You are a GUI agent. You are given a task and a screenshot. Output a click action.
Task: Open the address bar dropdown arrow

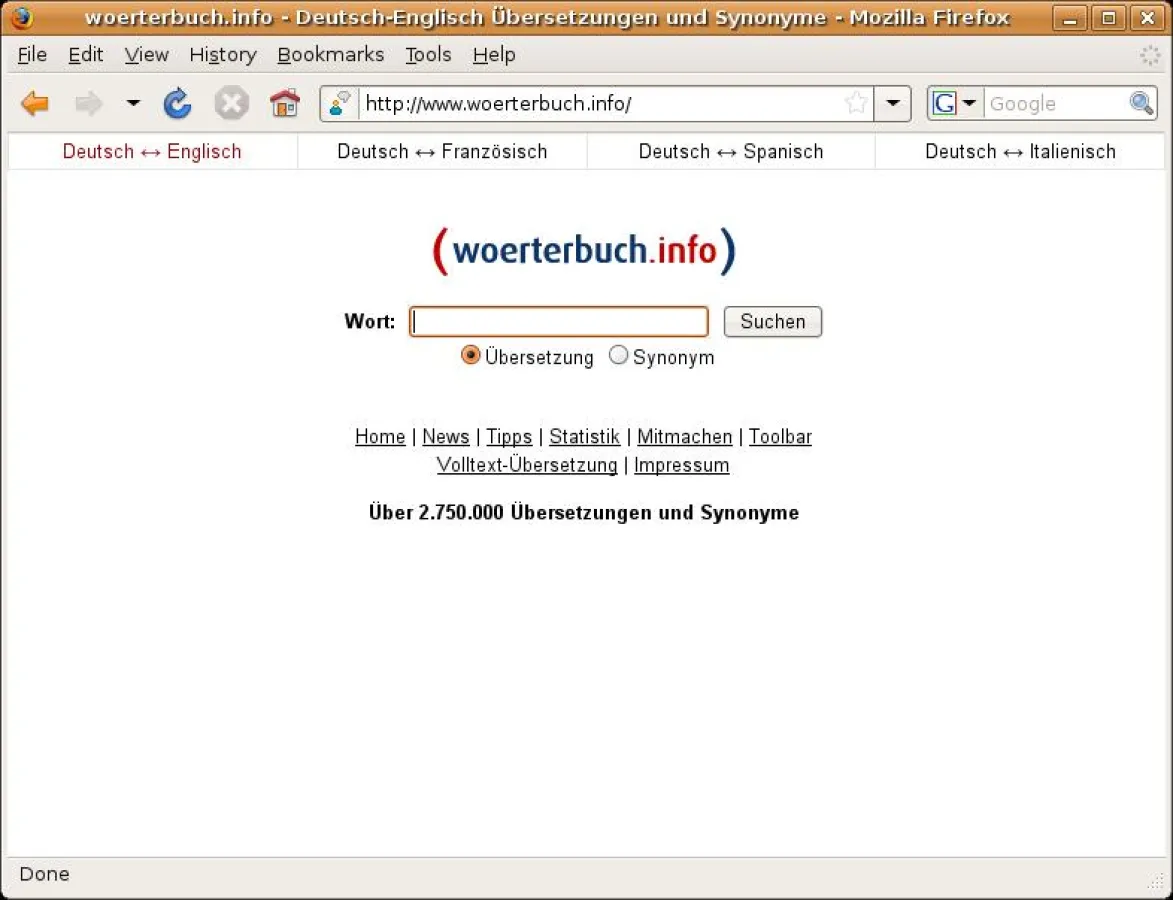[892, 103]
